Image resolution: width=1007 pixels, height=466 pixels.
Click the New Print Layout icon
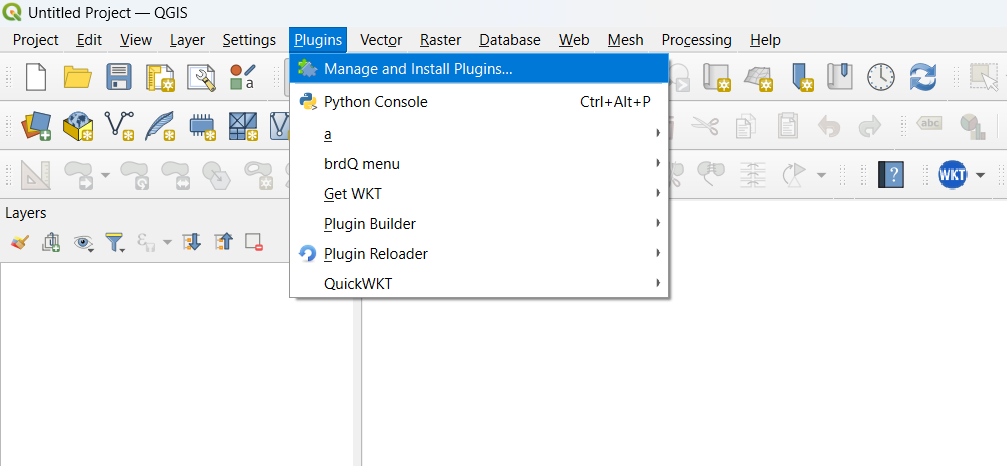pyautogui.click(x=160, y=77)
